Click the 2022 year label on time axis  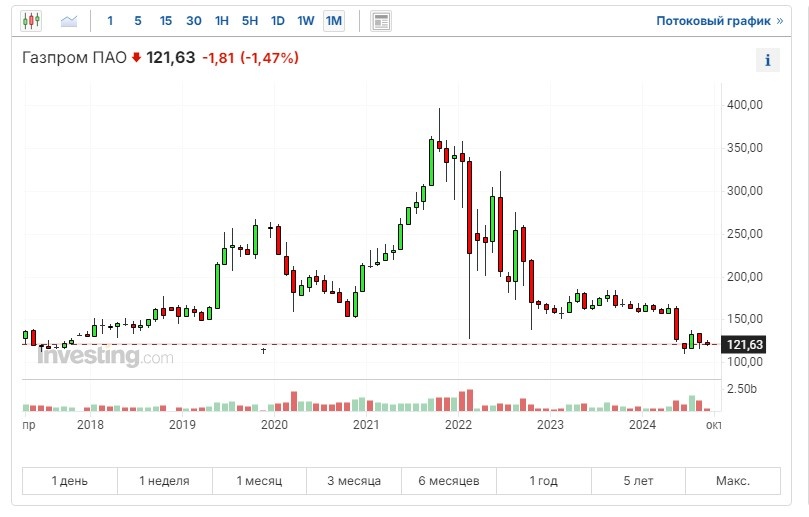(x=458, y=425)
